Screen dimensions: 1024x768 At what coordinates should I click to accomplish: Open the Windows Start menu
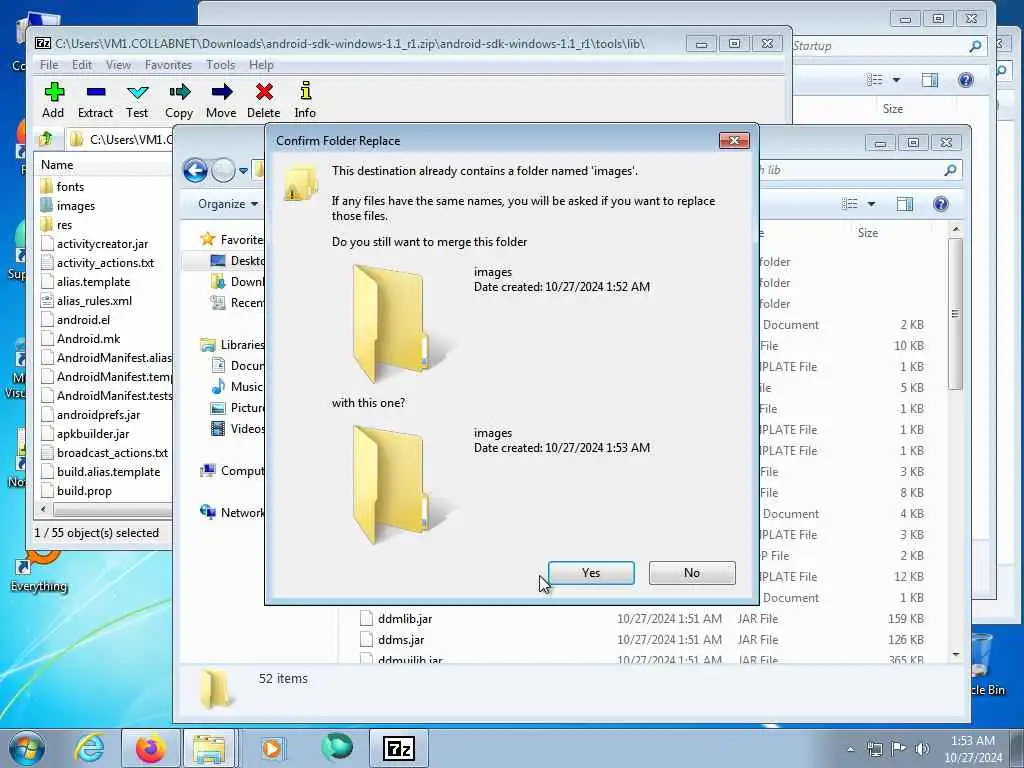click(x=26, y=748)
